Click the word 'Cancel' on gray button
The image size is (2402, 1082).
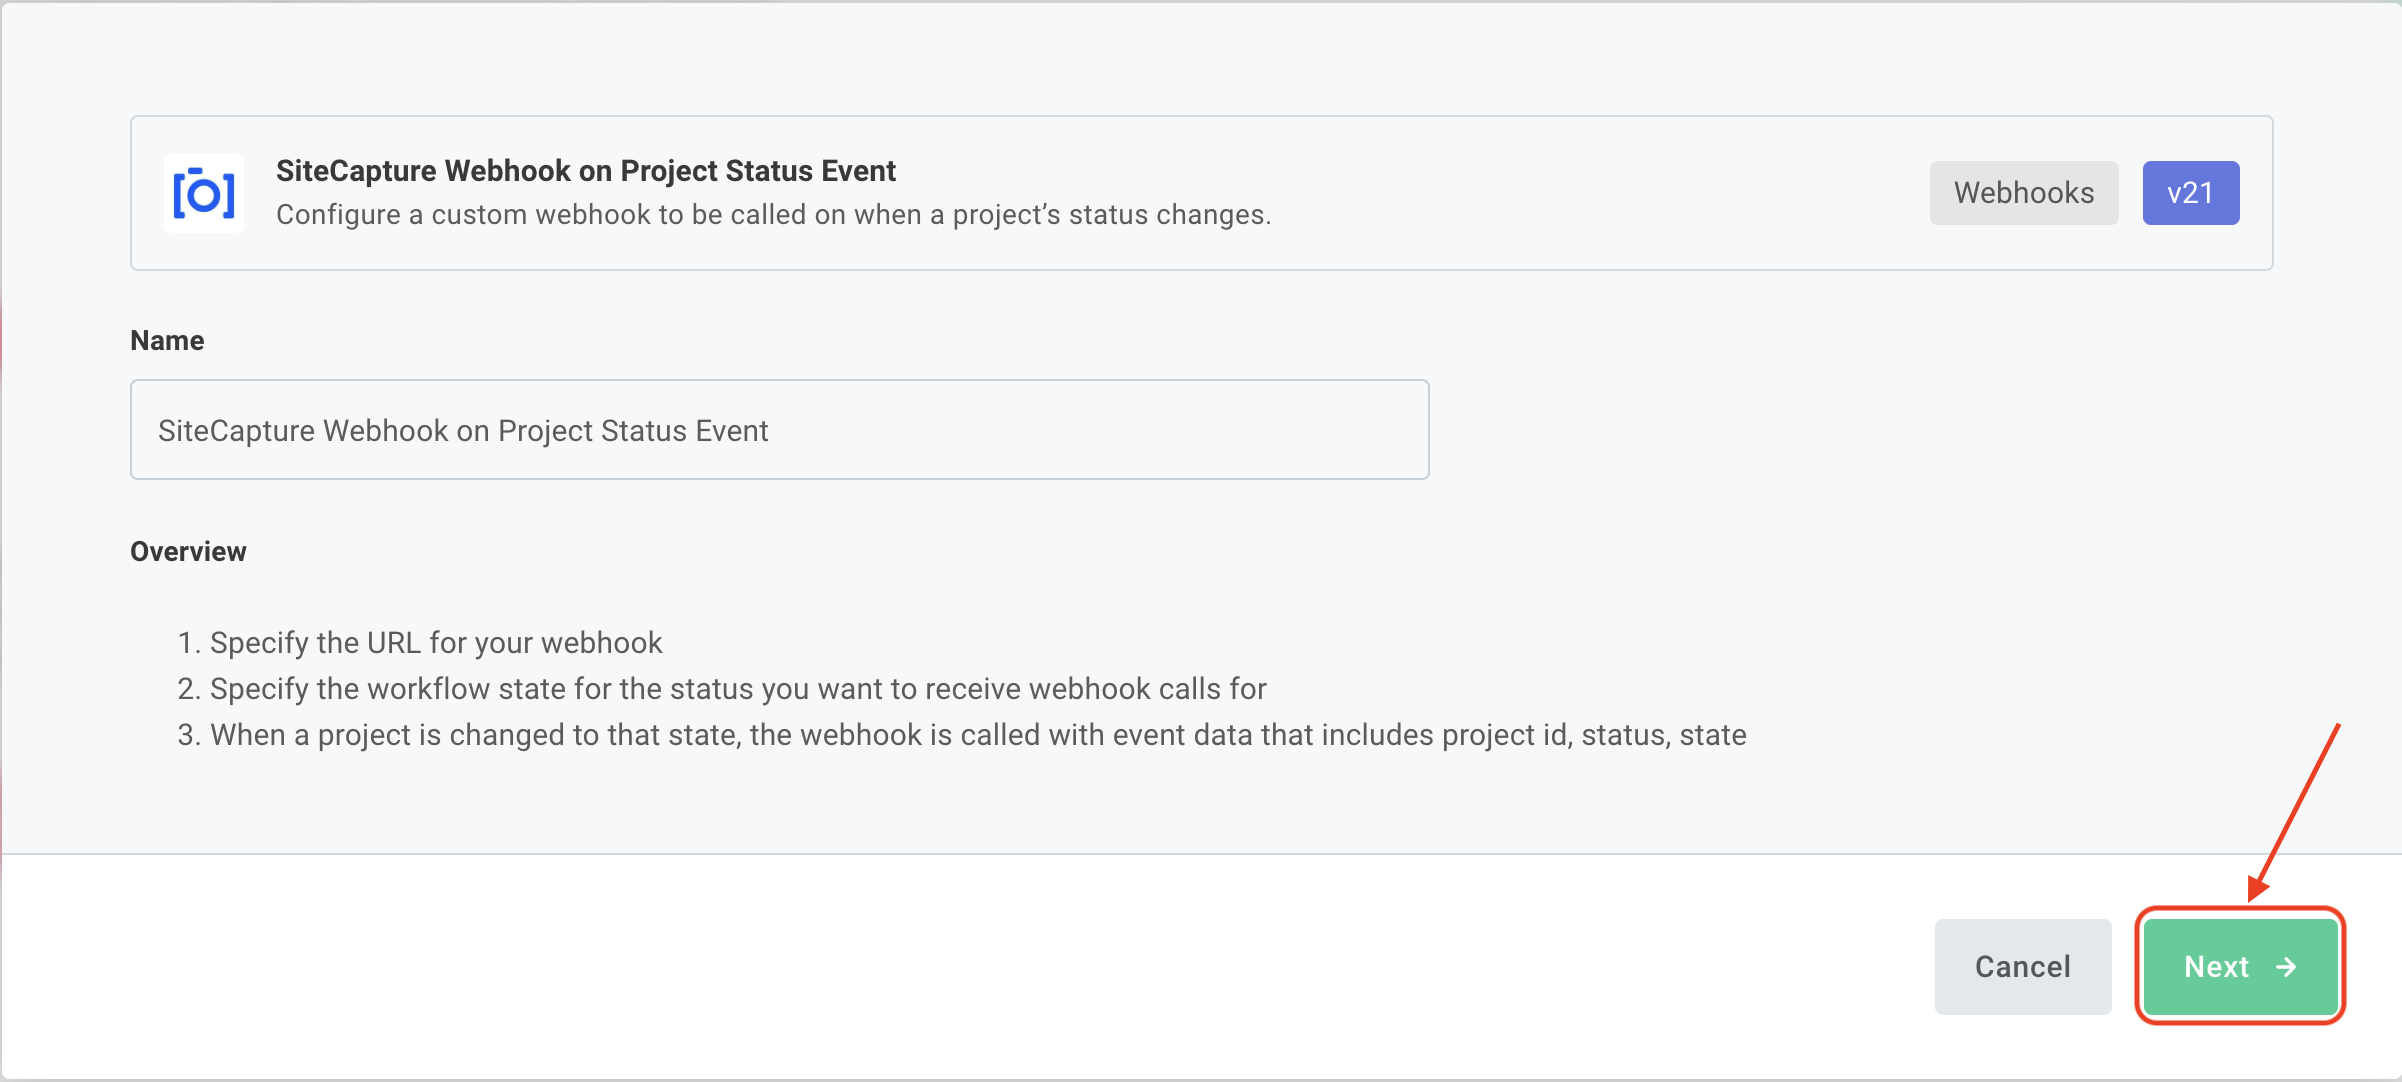2023,967
